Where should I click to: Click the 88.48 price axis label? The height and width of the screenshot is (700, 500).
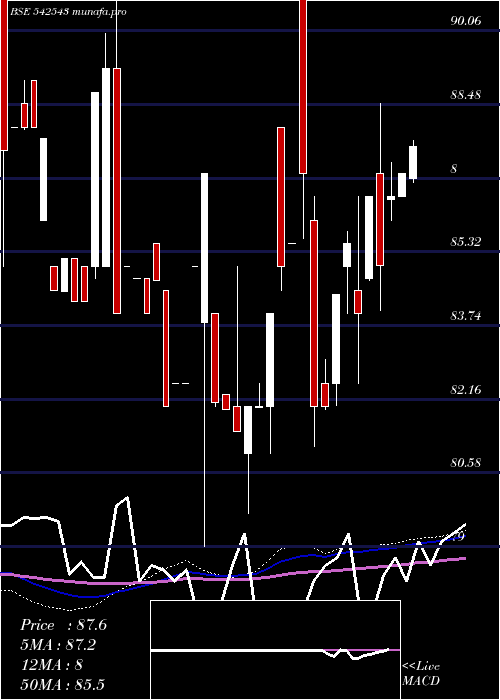[x=466, y=95]
